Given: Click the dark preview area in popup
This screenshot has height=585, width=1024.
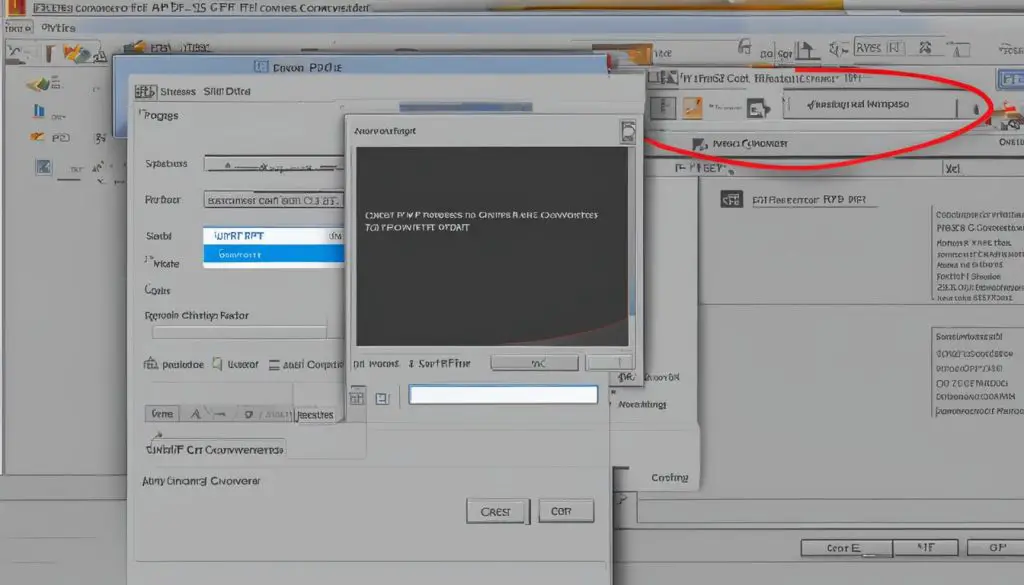Looking at the screenshot, I should (492, 246).
